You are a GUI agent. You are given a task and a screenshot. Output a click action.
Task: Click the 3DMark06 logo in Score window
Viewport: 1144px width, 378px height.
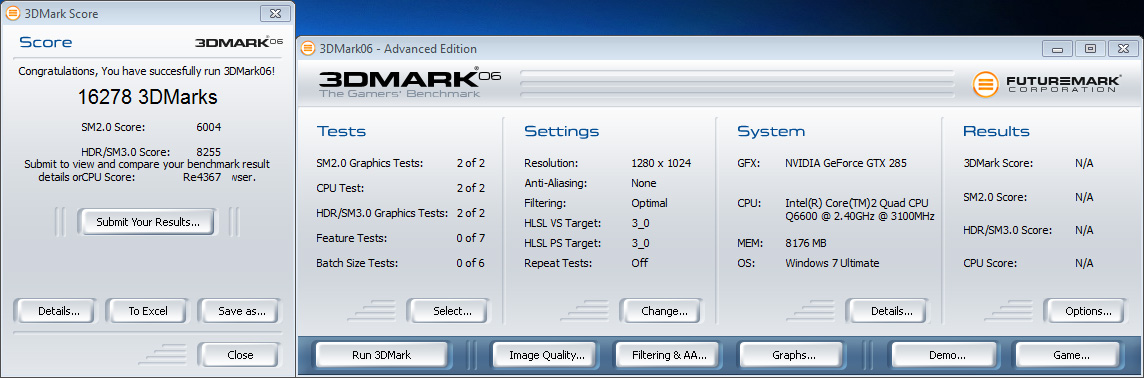[239, 42]
